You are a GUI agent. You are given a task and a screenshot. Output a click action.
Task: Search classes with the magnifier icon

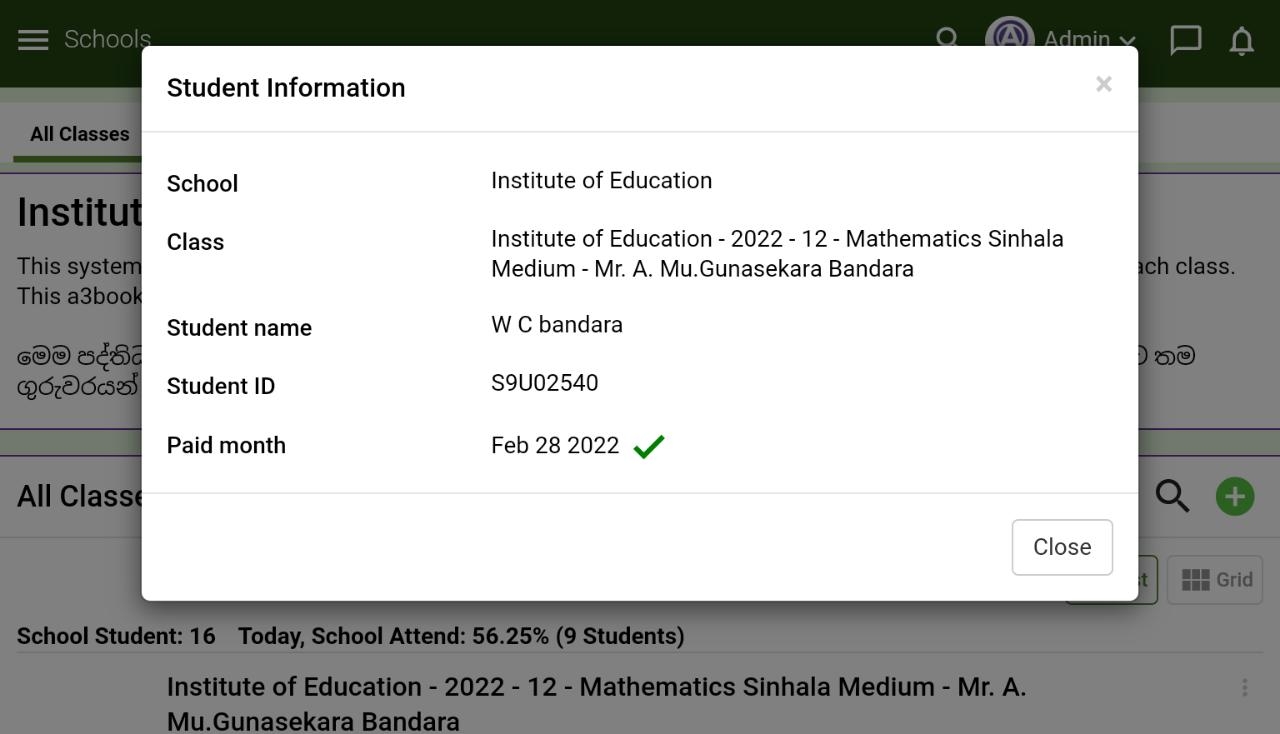click(1173, 496)
